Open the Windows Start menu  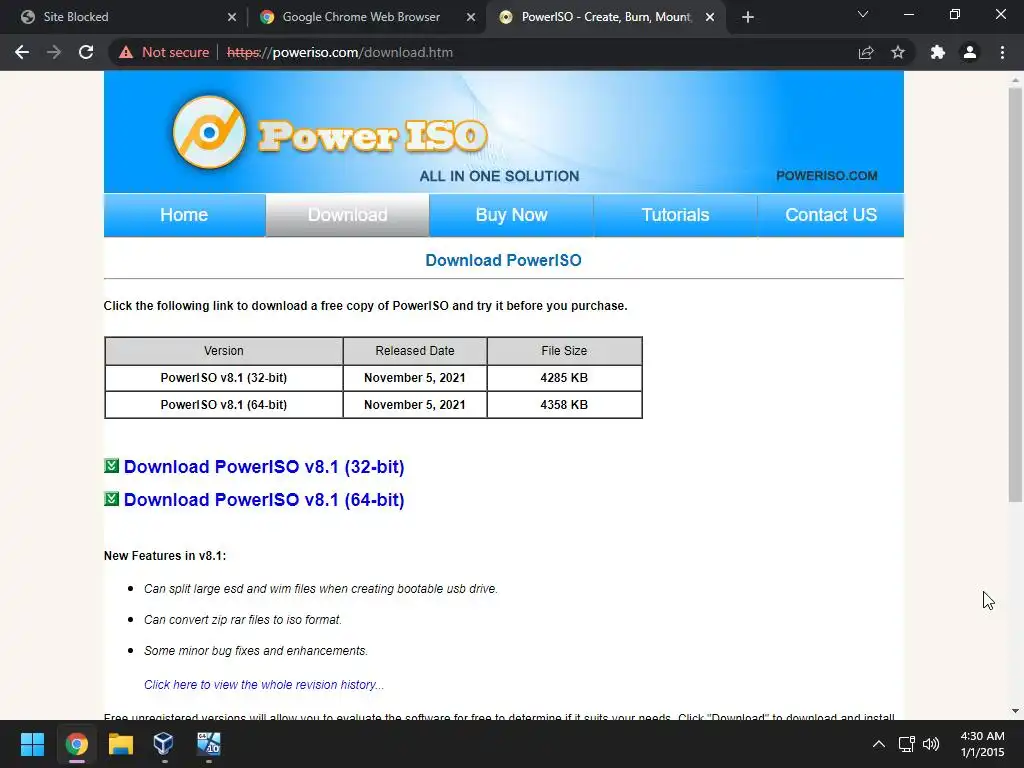pyautogui.click(x=32, y=744)
